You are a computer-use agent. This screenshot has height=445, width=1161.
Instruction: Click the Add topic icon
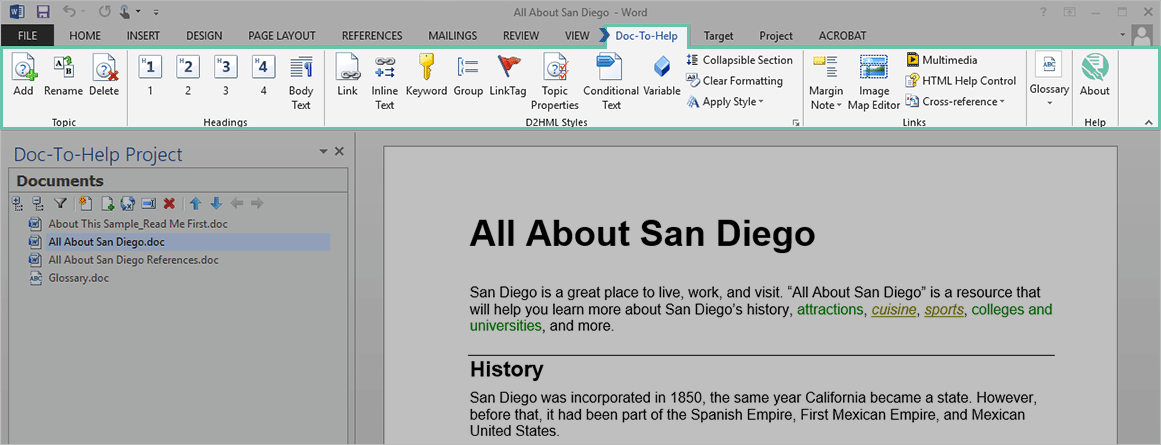click(x=23, y=68)
